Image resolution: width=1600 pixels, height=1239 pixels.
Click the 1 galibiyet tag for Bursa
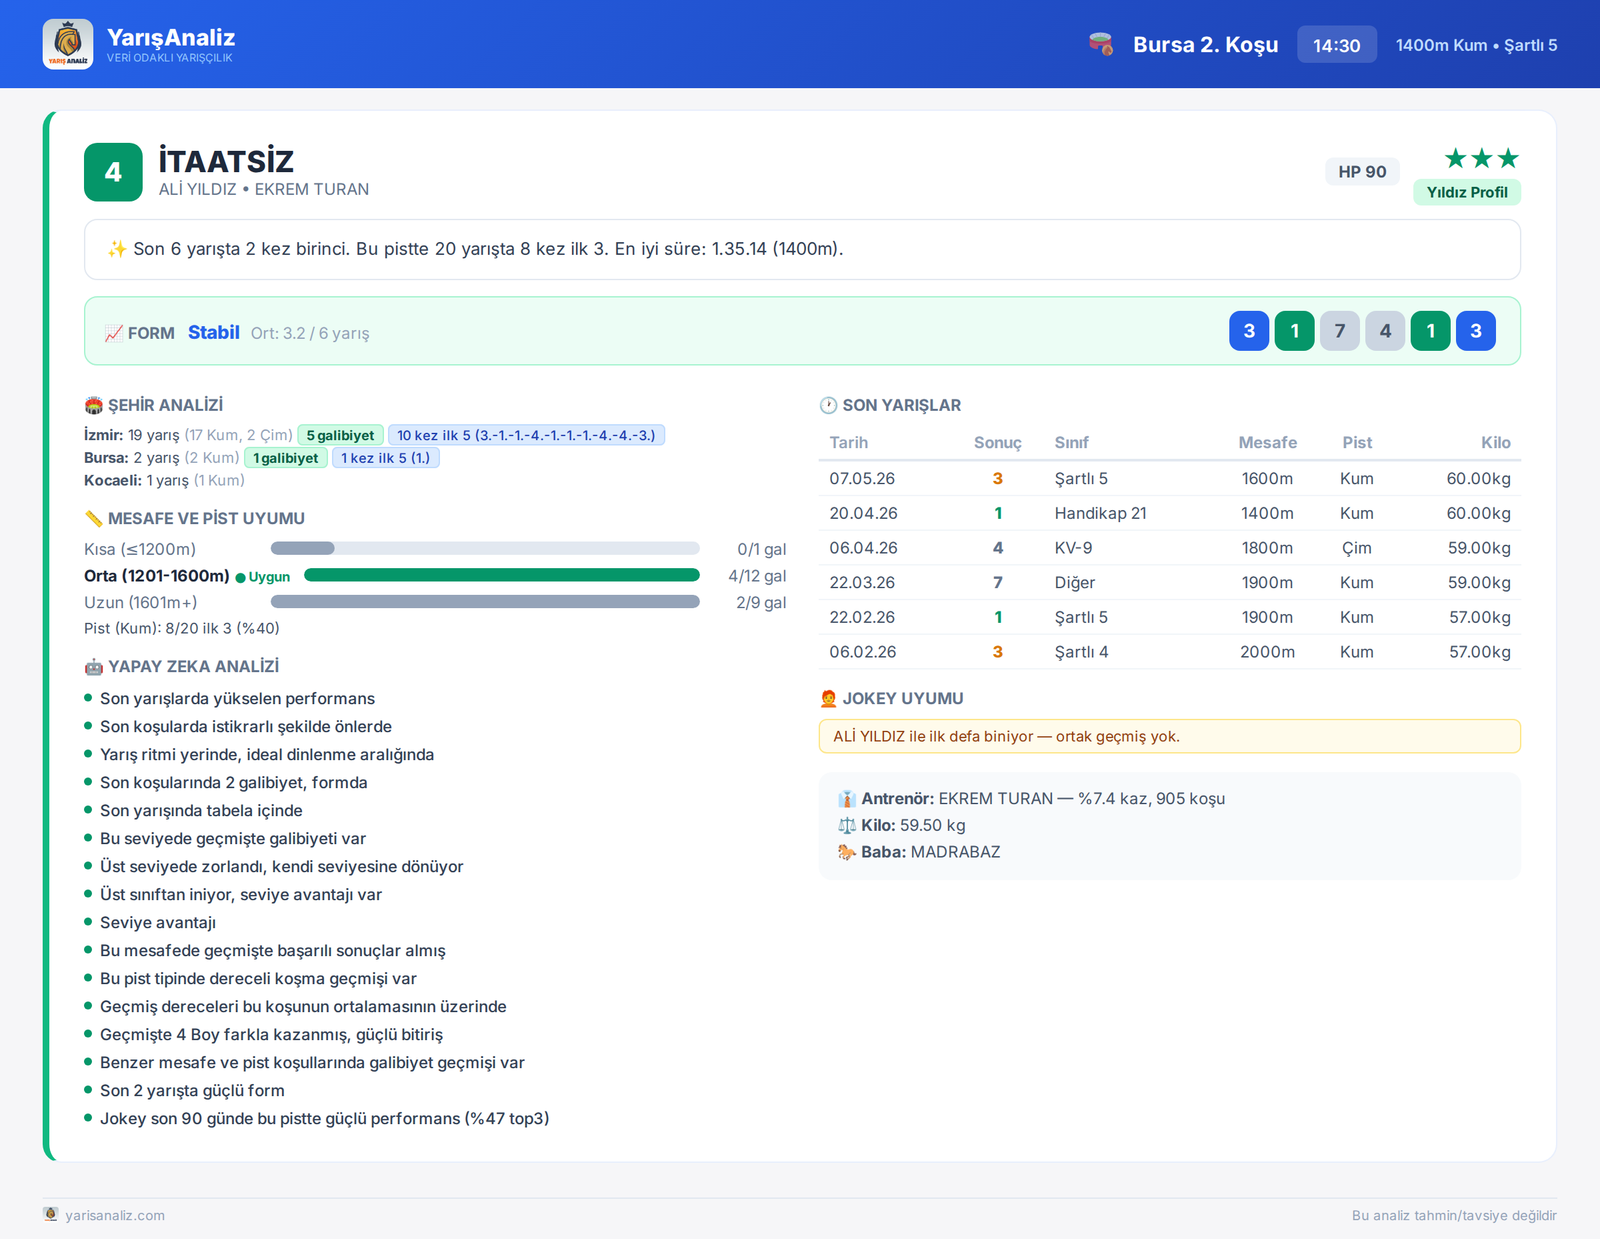285,458
